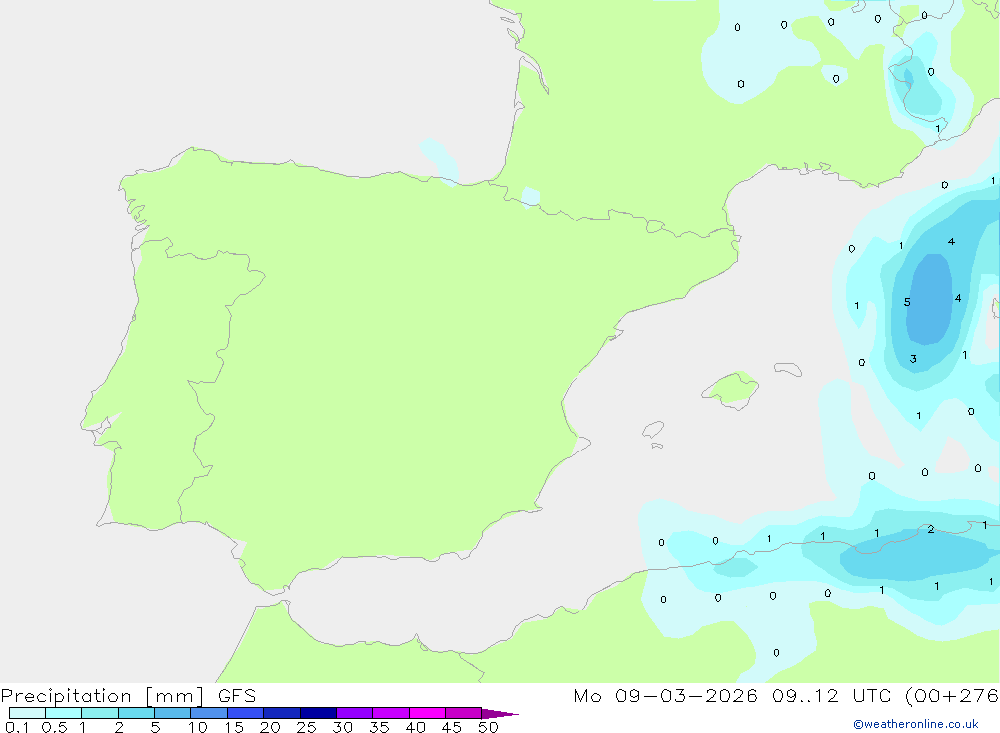The height and width of the screenshot is (733, 1000).
Task: Pick the 2–5 mm legend color swatch
Action: [x=136, y=713]
